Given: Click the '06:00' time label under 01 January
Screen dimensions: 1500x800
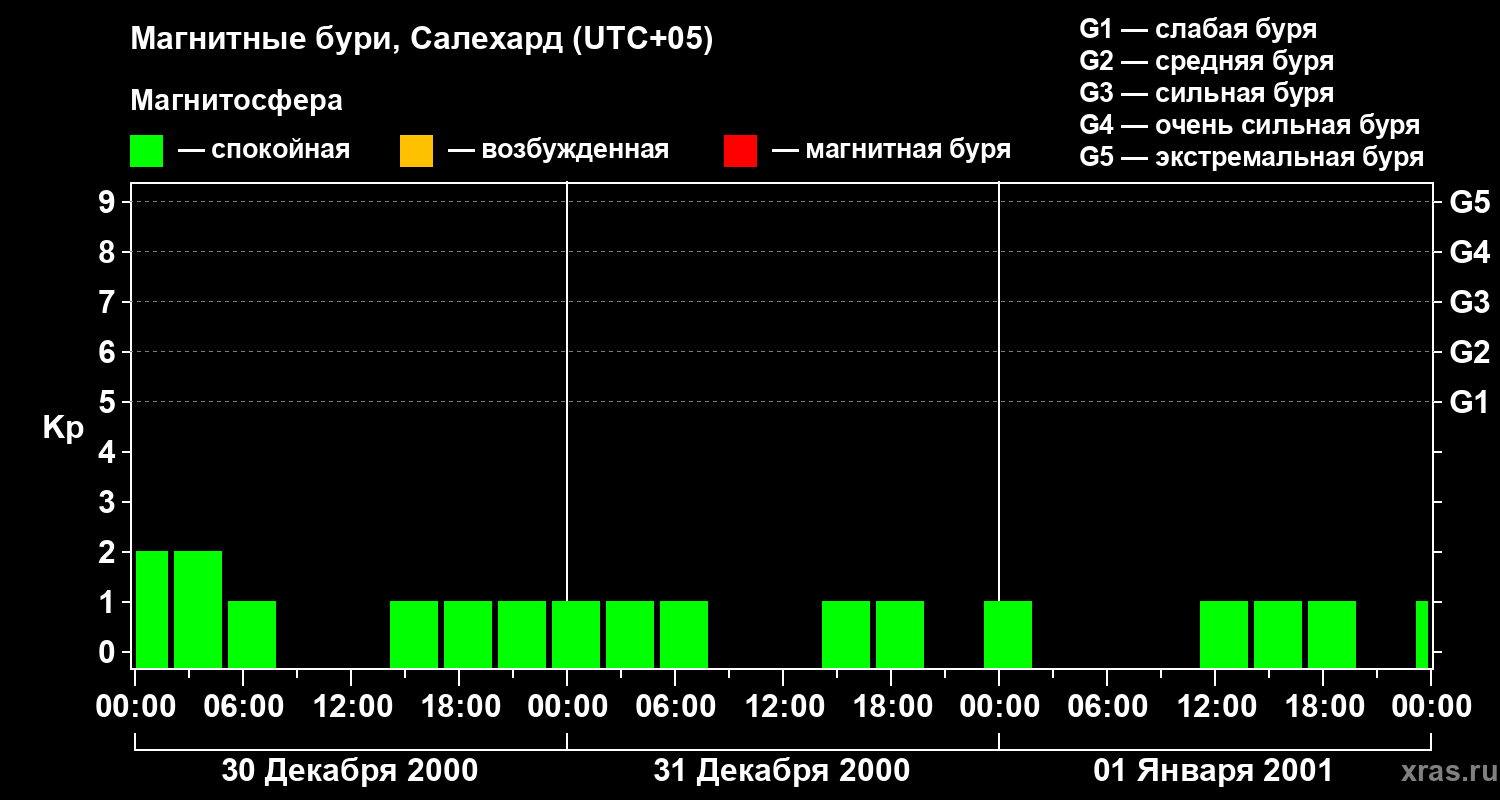Looking at the screenshot, I should 1107,707.
